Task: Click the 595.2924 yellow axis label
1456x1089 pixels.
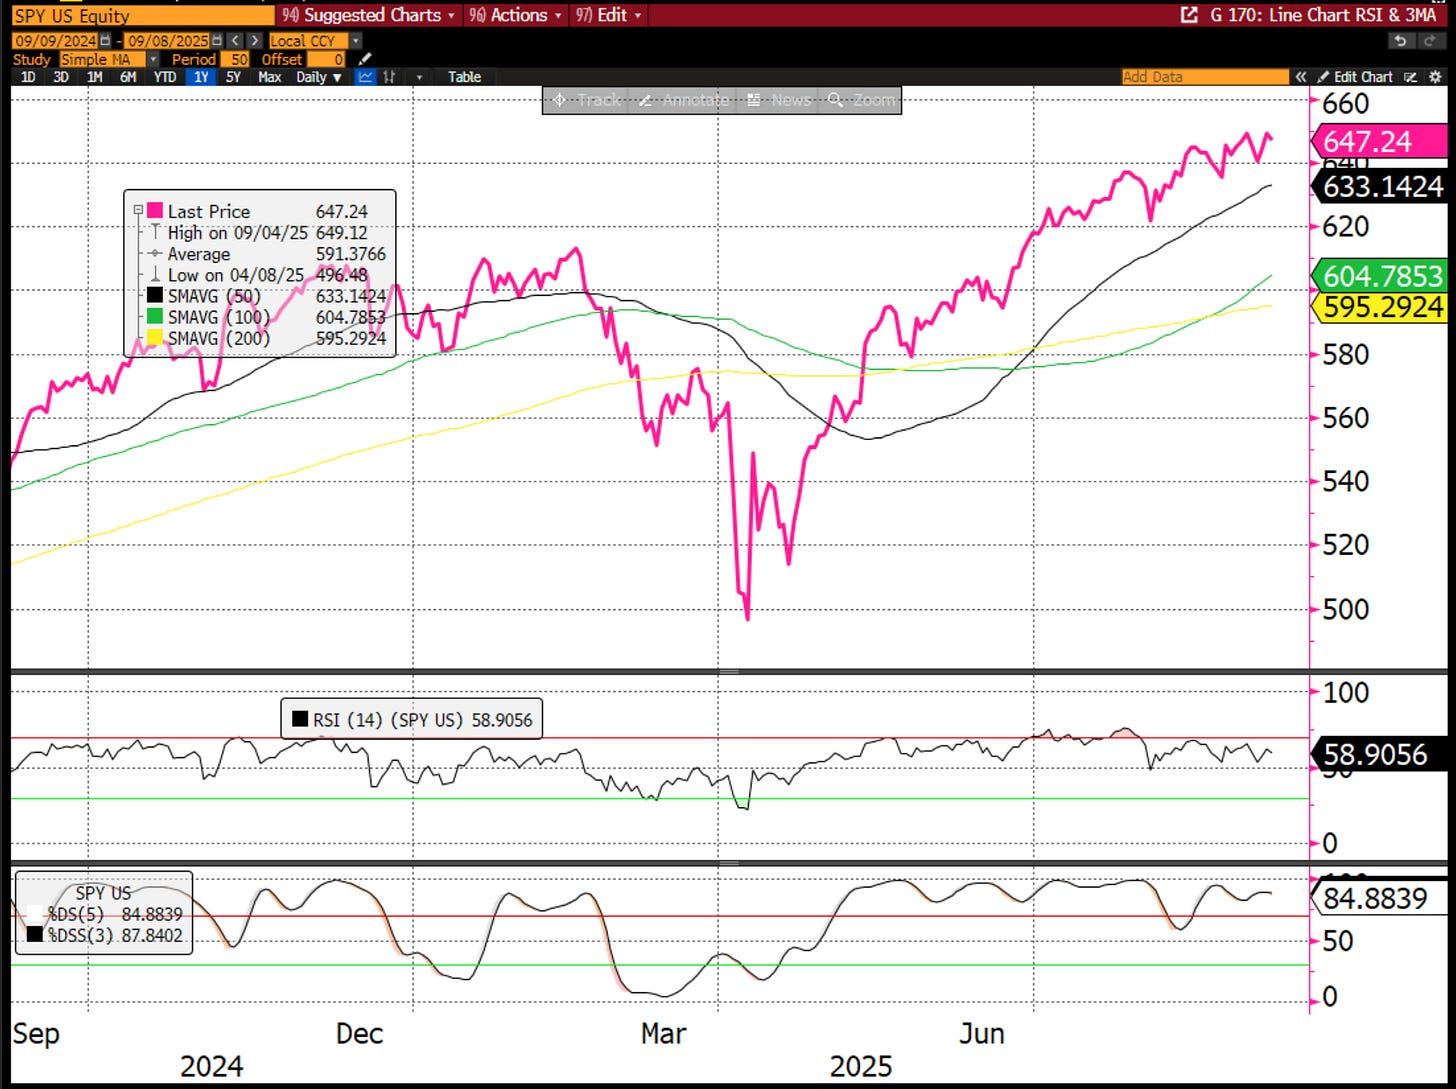Action: tap(1380, 306)
